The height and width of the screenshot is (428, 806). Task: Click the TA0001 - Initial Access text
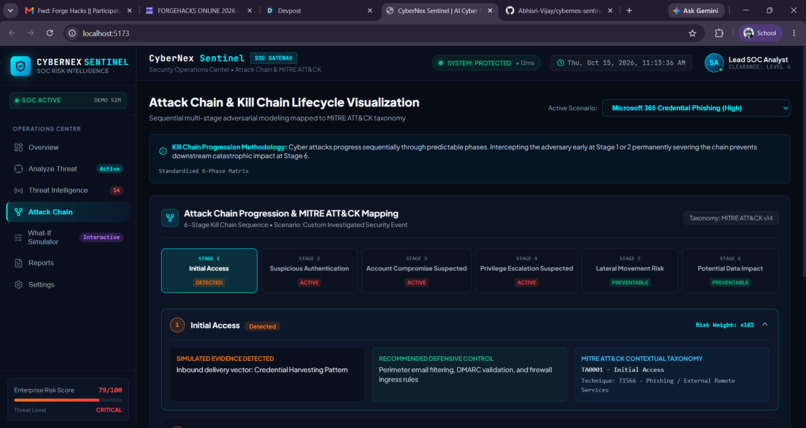pyautogui.click(x=622, y=369)
